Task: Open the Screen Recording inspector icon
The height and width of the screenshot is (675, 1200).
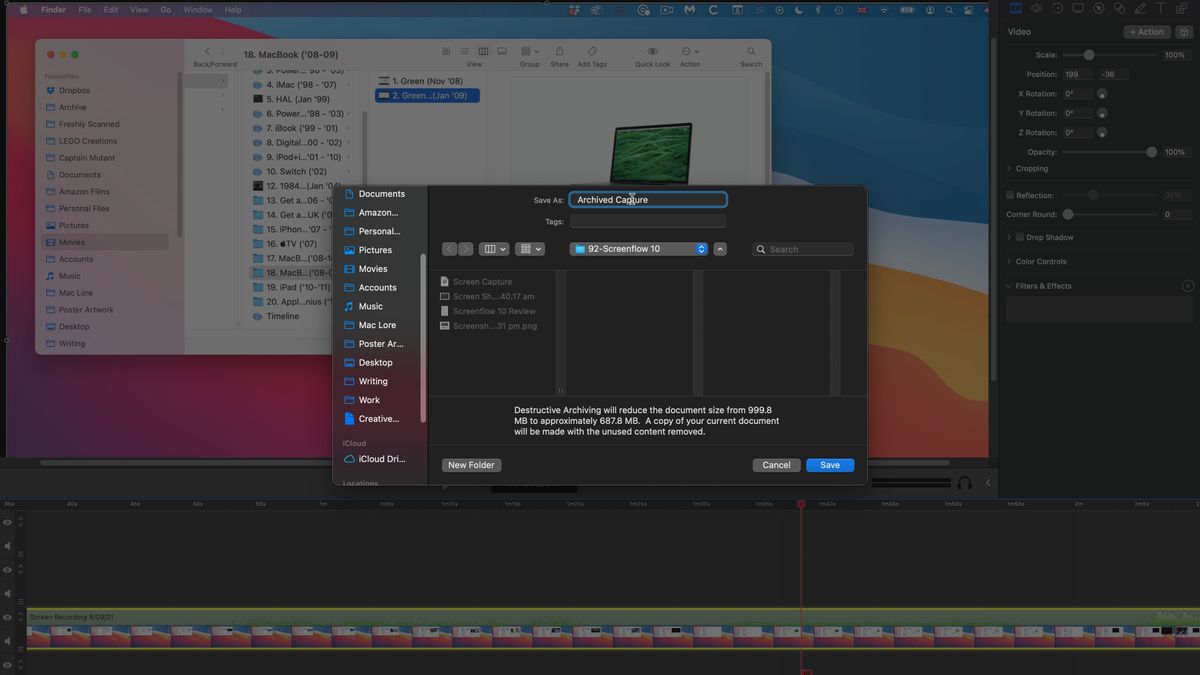Action: point(1077,8)
